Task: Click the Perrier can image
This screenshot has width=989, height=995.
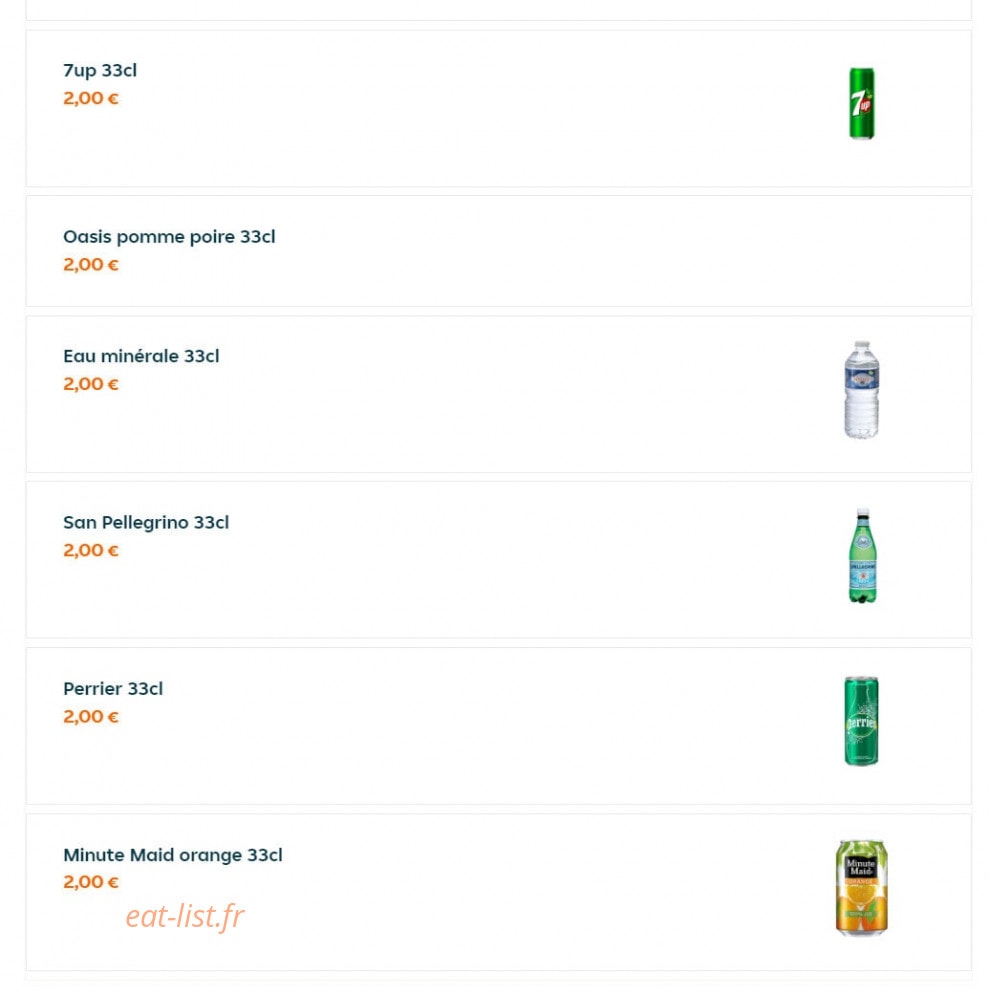Action: 861,722
